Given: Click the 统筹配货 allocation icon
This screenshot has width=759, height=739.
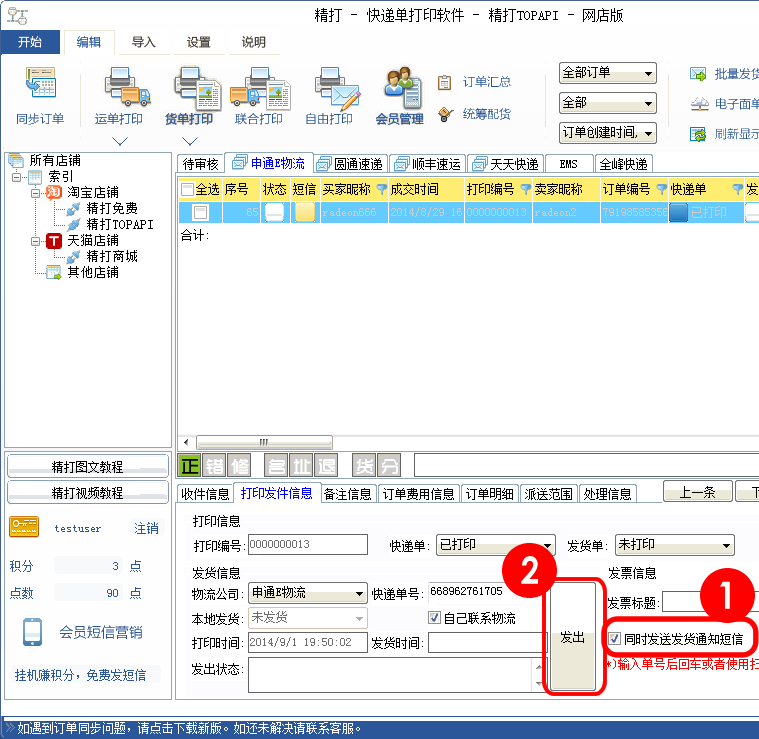Looking at the screenshot, I should [446, 113].
